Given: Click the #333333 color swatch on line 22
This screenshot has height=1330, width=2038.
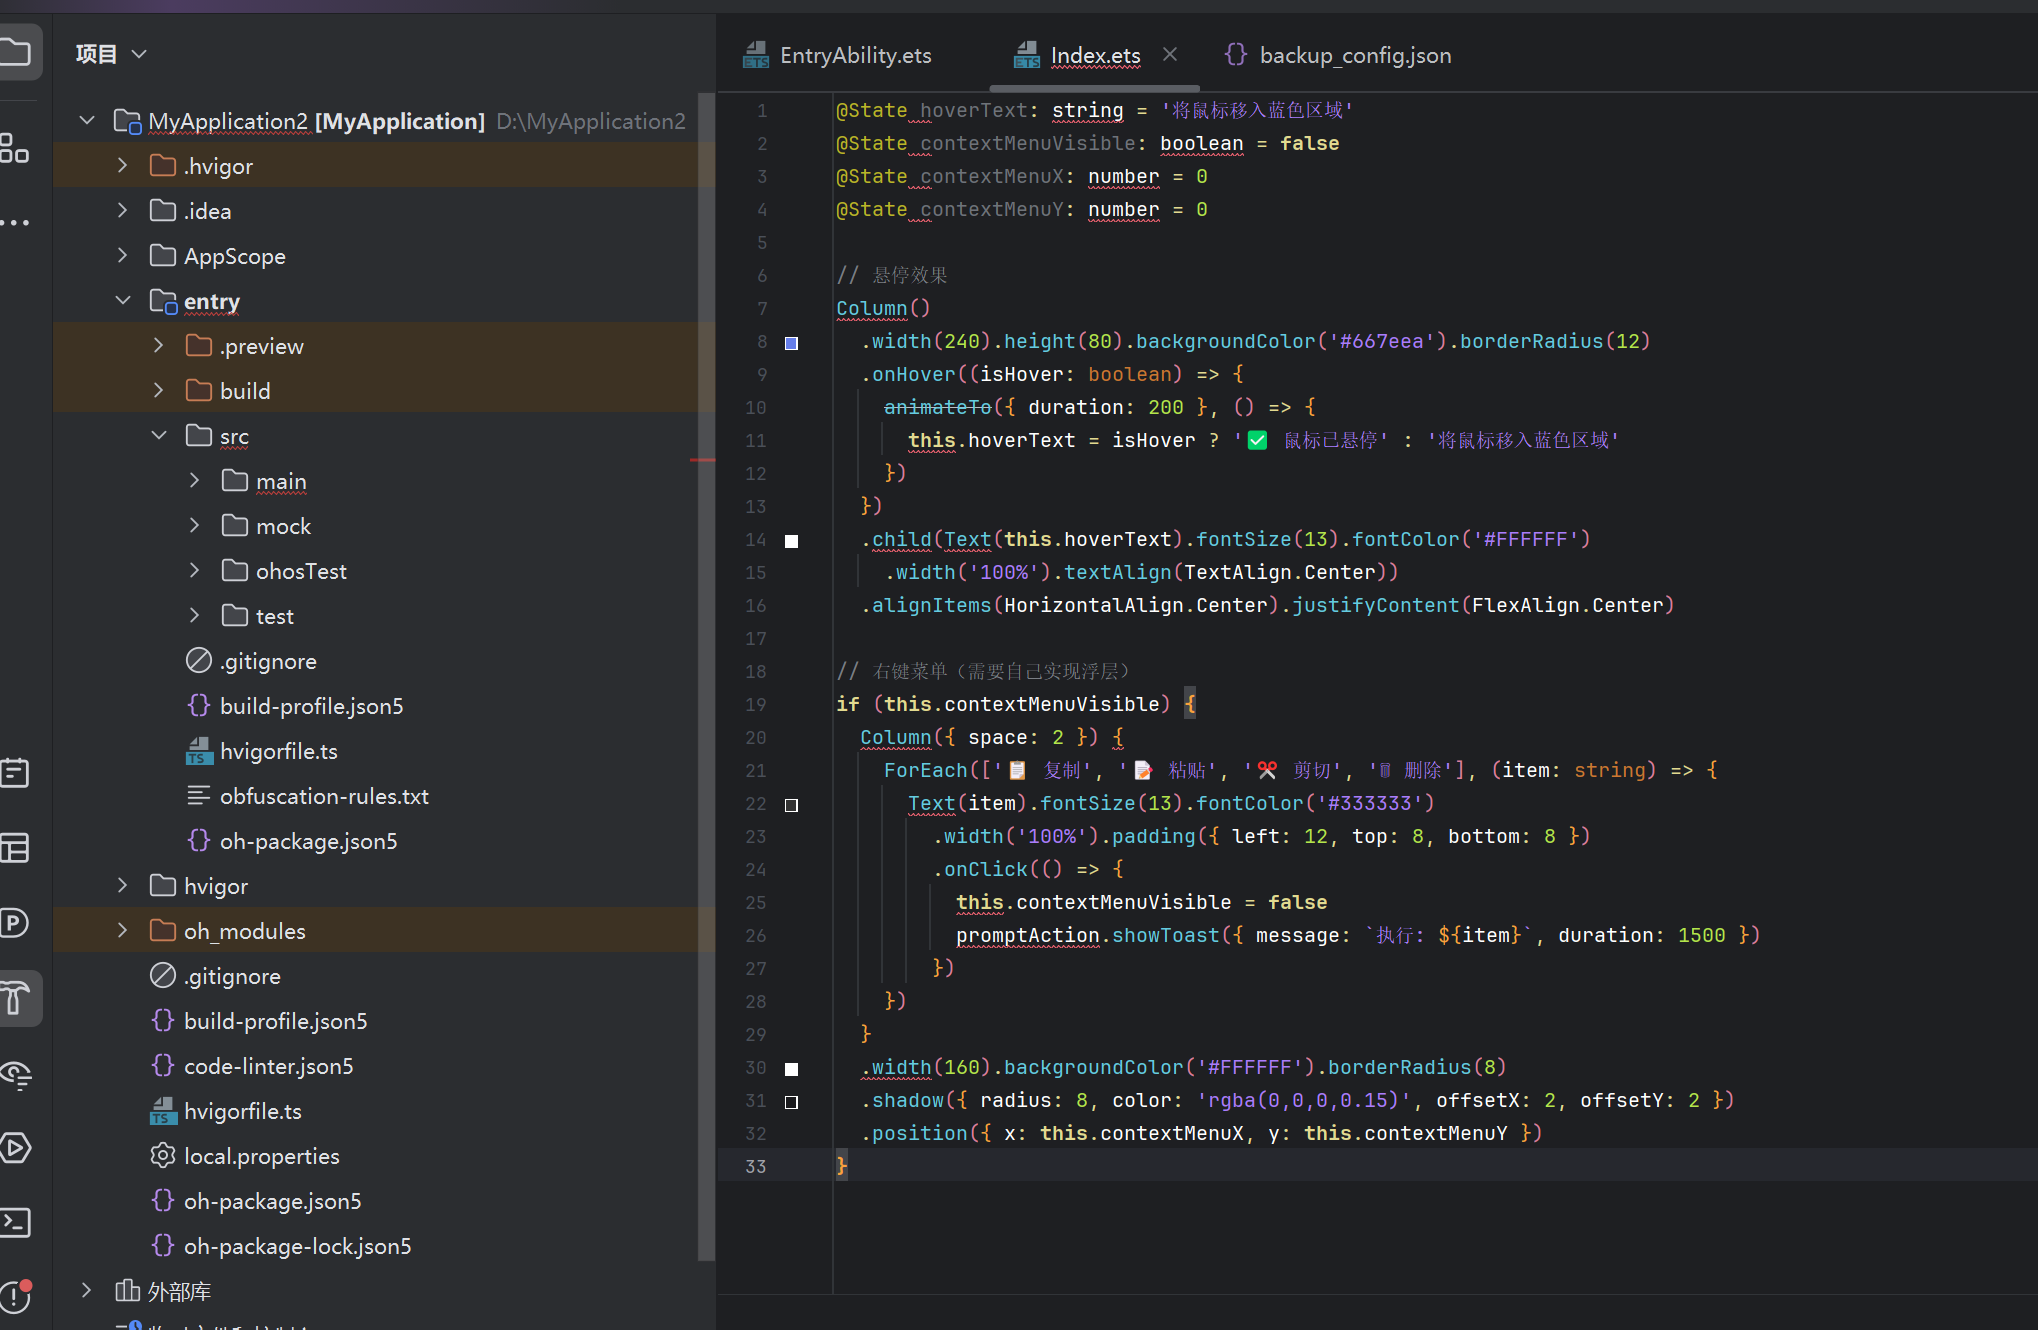Looking at the screenshot, I should tap(791, 805).
